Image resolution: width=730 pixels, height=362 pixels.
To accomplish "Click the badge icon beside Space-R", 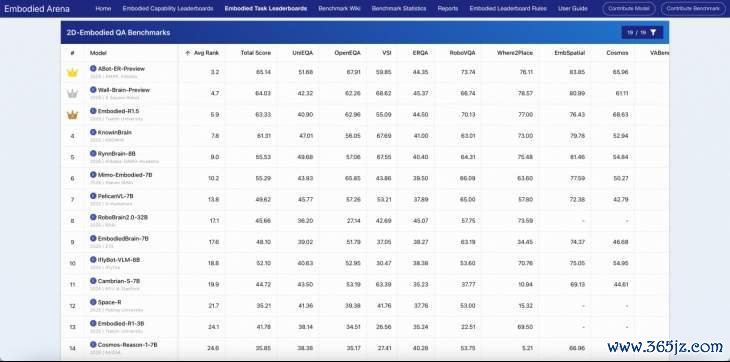I will 93,302.
